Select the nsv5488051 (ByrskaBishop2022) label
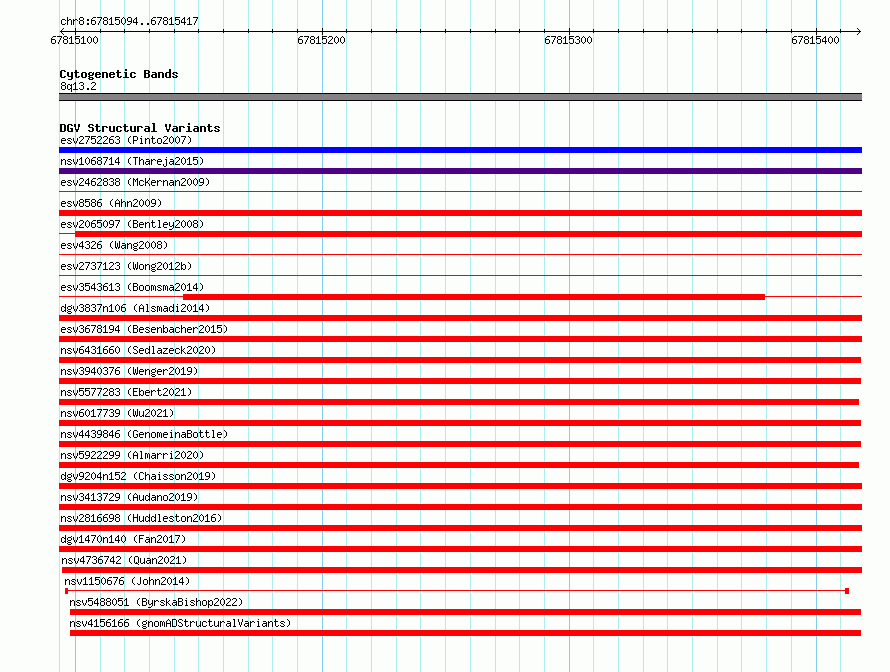The width and height of the screenshot is (890, 672). (x=156, y=602)
